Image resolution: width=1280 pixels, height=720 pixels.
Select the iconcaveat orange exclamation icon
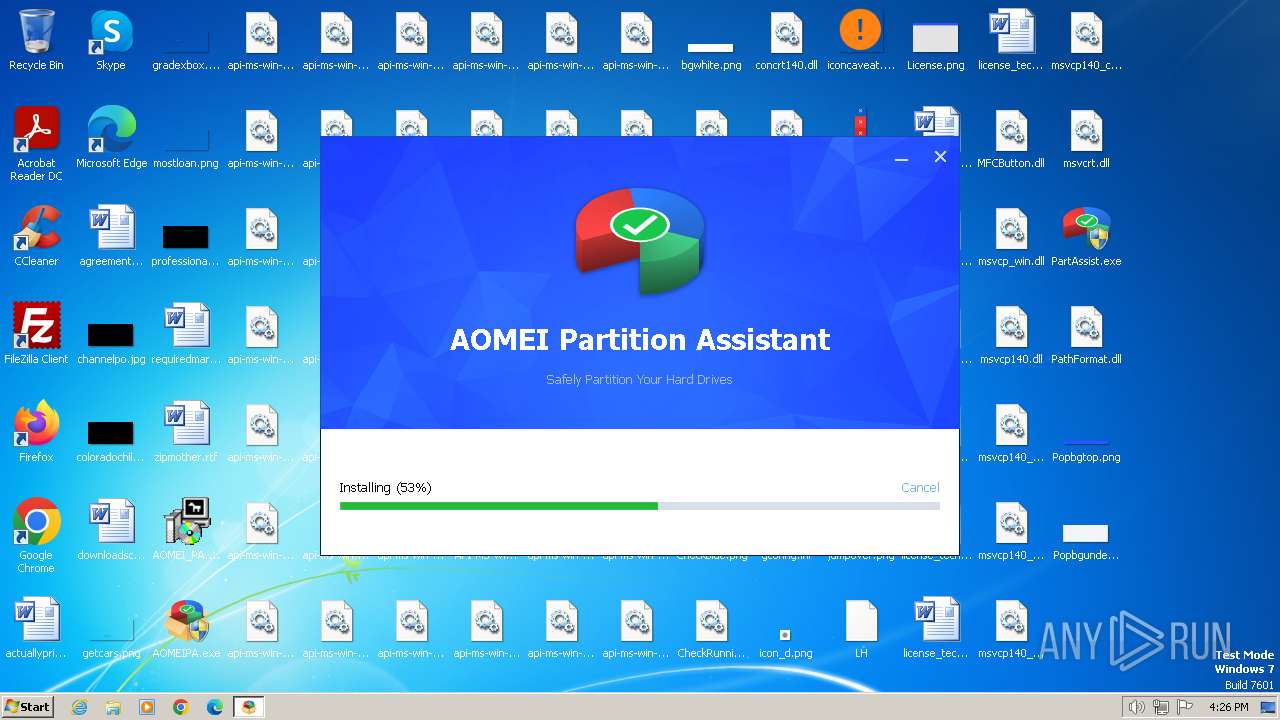point(861,41)
